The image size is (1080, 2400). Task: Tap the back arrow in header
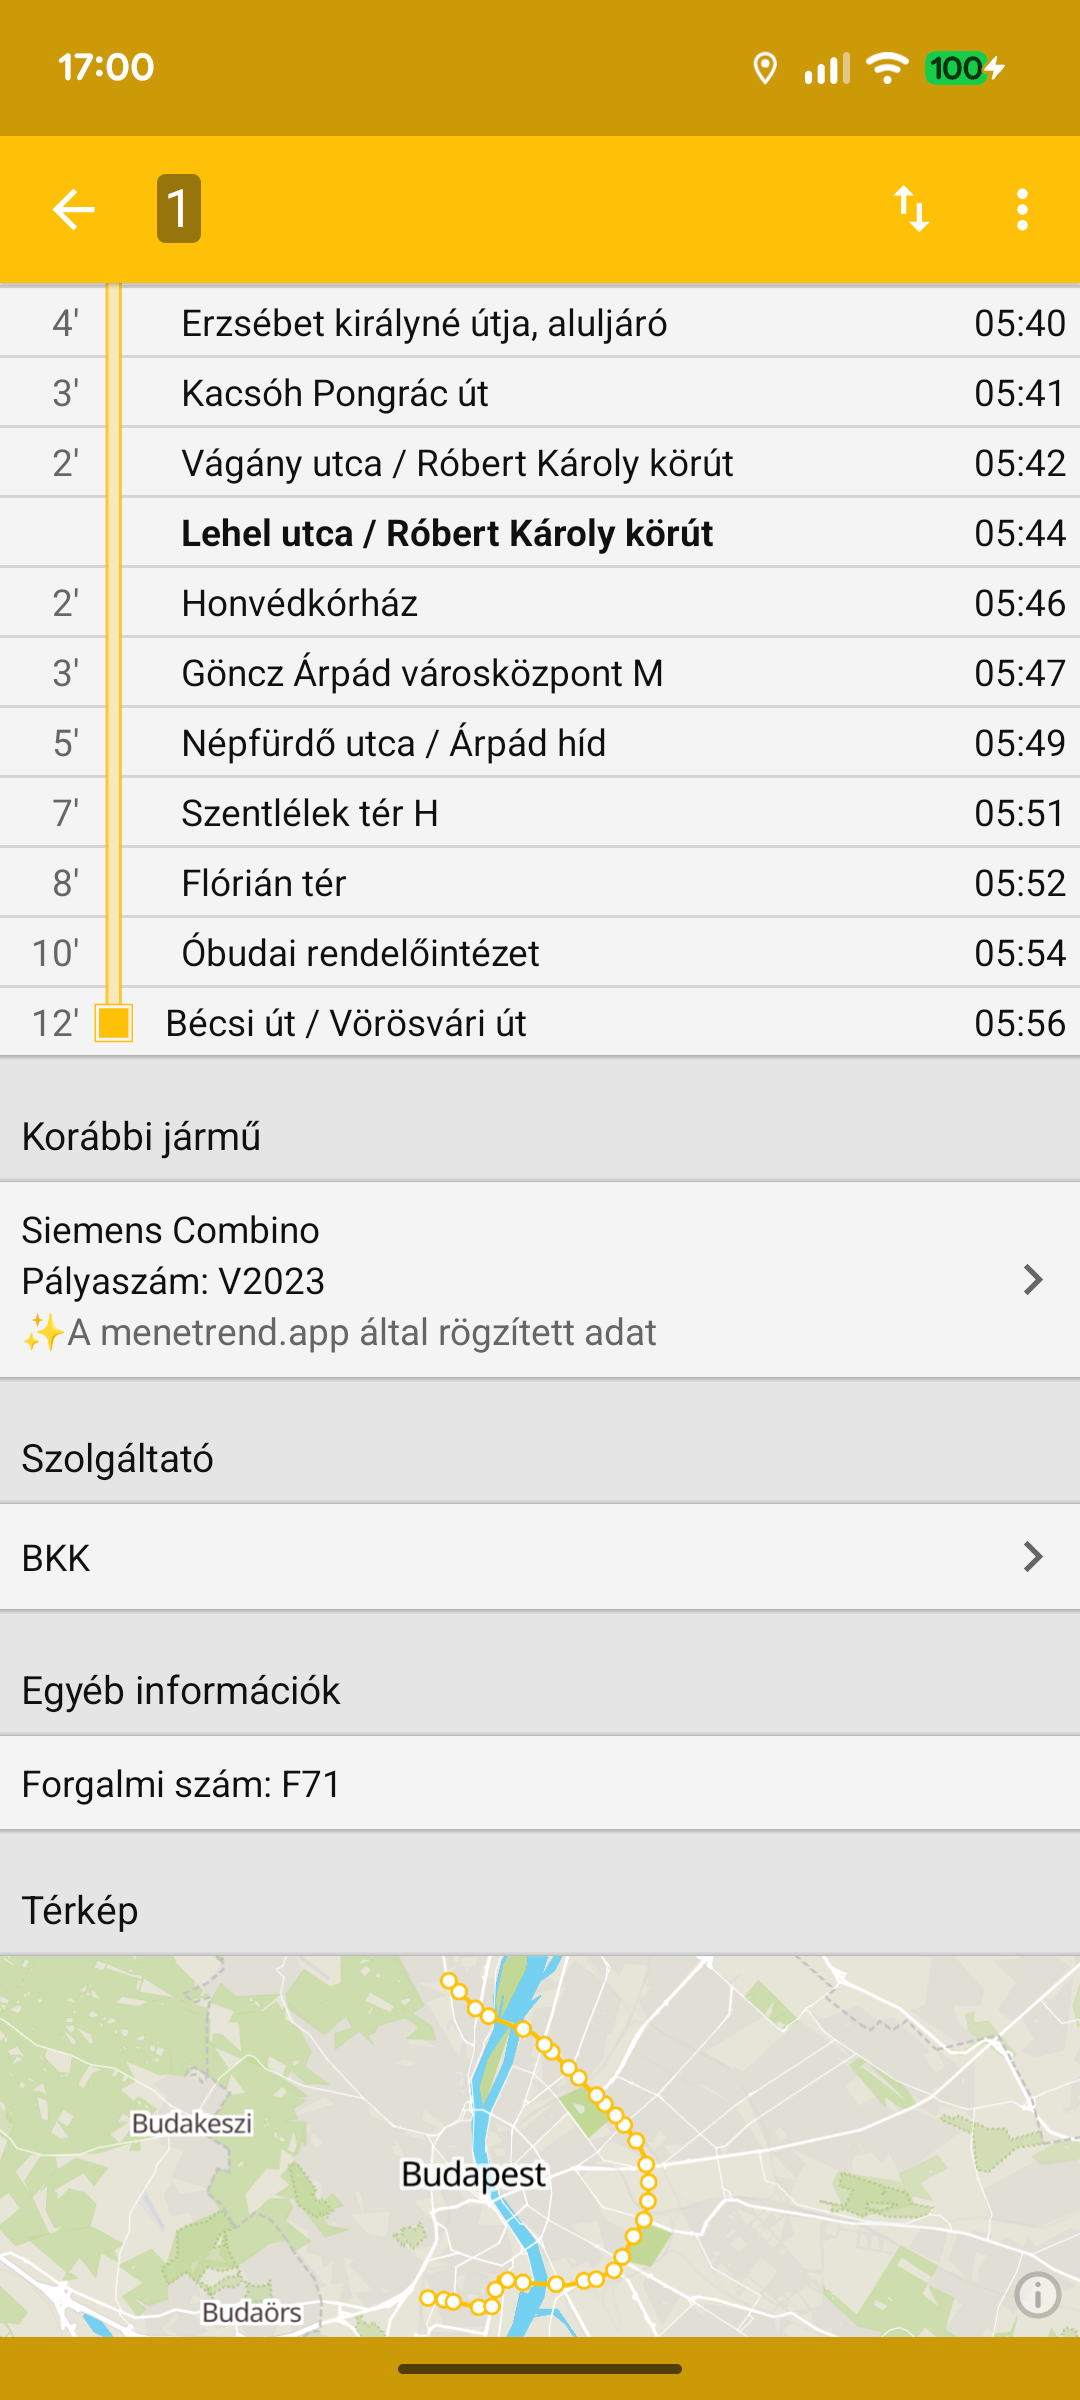click(x=73, y=210)
